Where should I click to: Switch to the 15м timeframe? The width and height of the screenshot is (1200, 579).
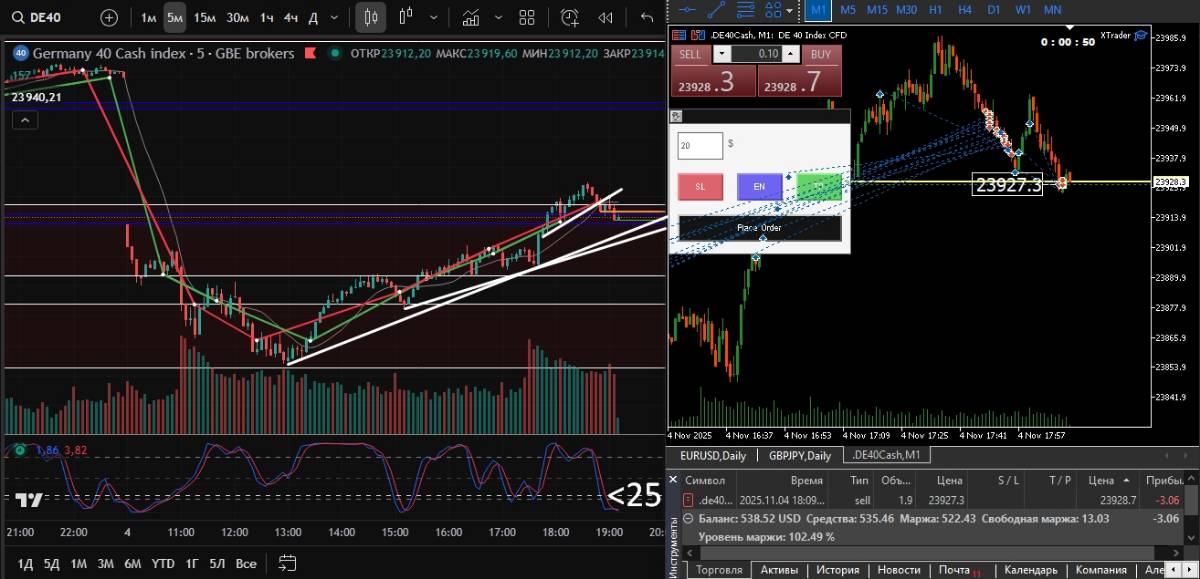click(205, 17)
